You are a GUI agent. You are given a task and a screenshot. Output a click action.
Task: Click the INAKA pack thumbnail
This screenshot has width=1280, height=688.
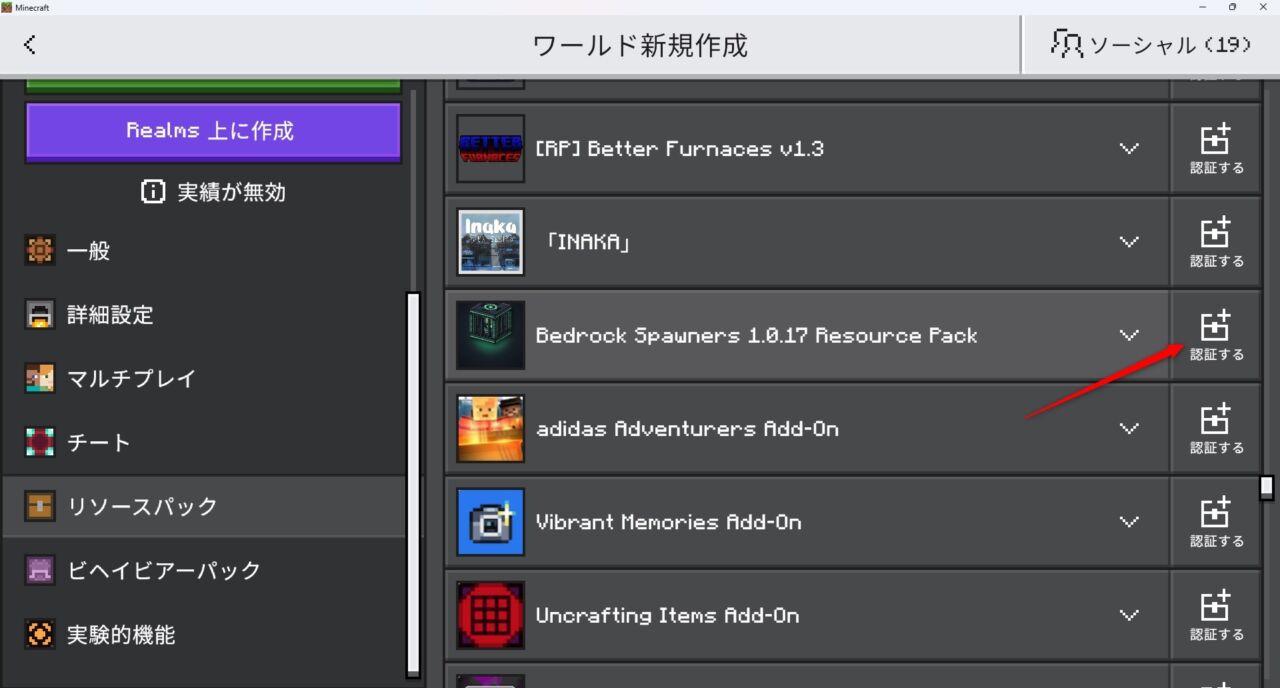coord(490,242)
